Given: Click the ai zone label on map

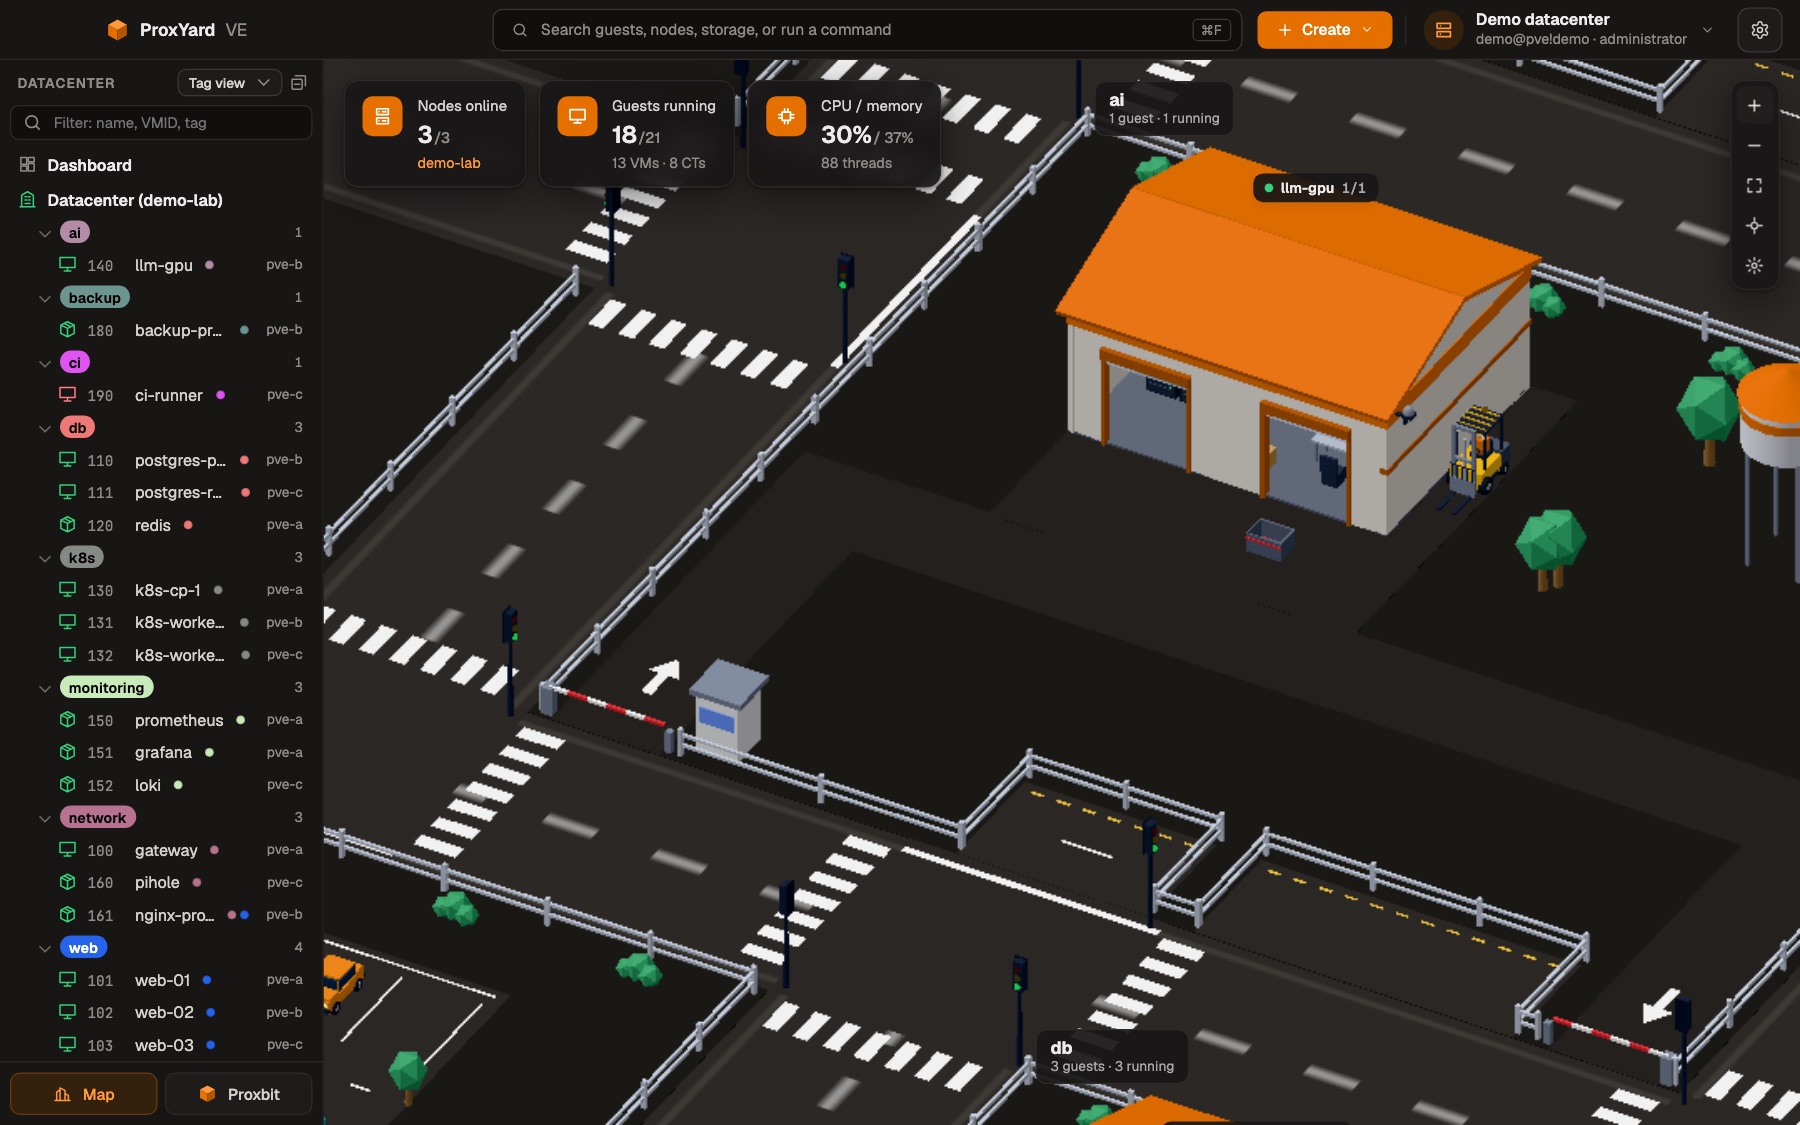Looking at the screenshot, I should 1164,108.
